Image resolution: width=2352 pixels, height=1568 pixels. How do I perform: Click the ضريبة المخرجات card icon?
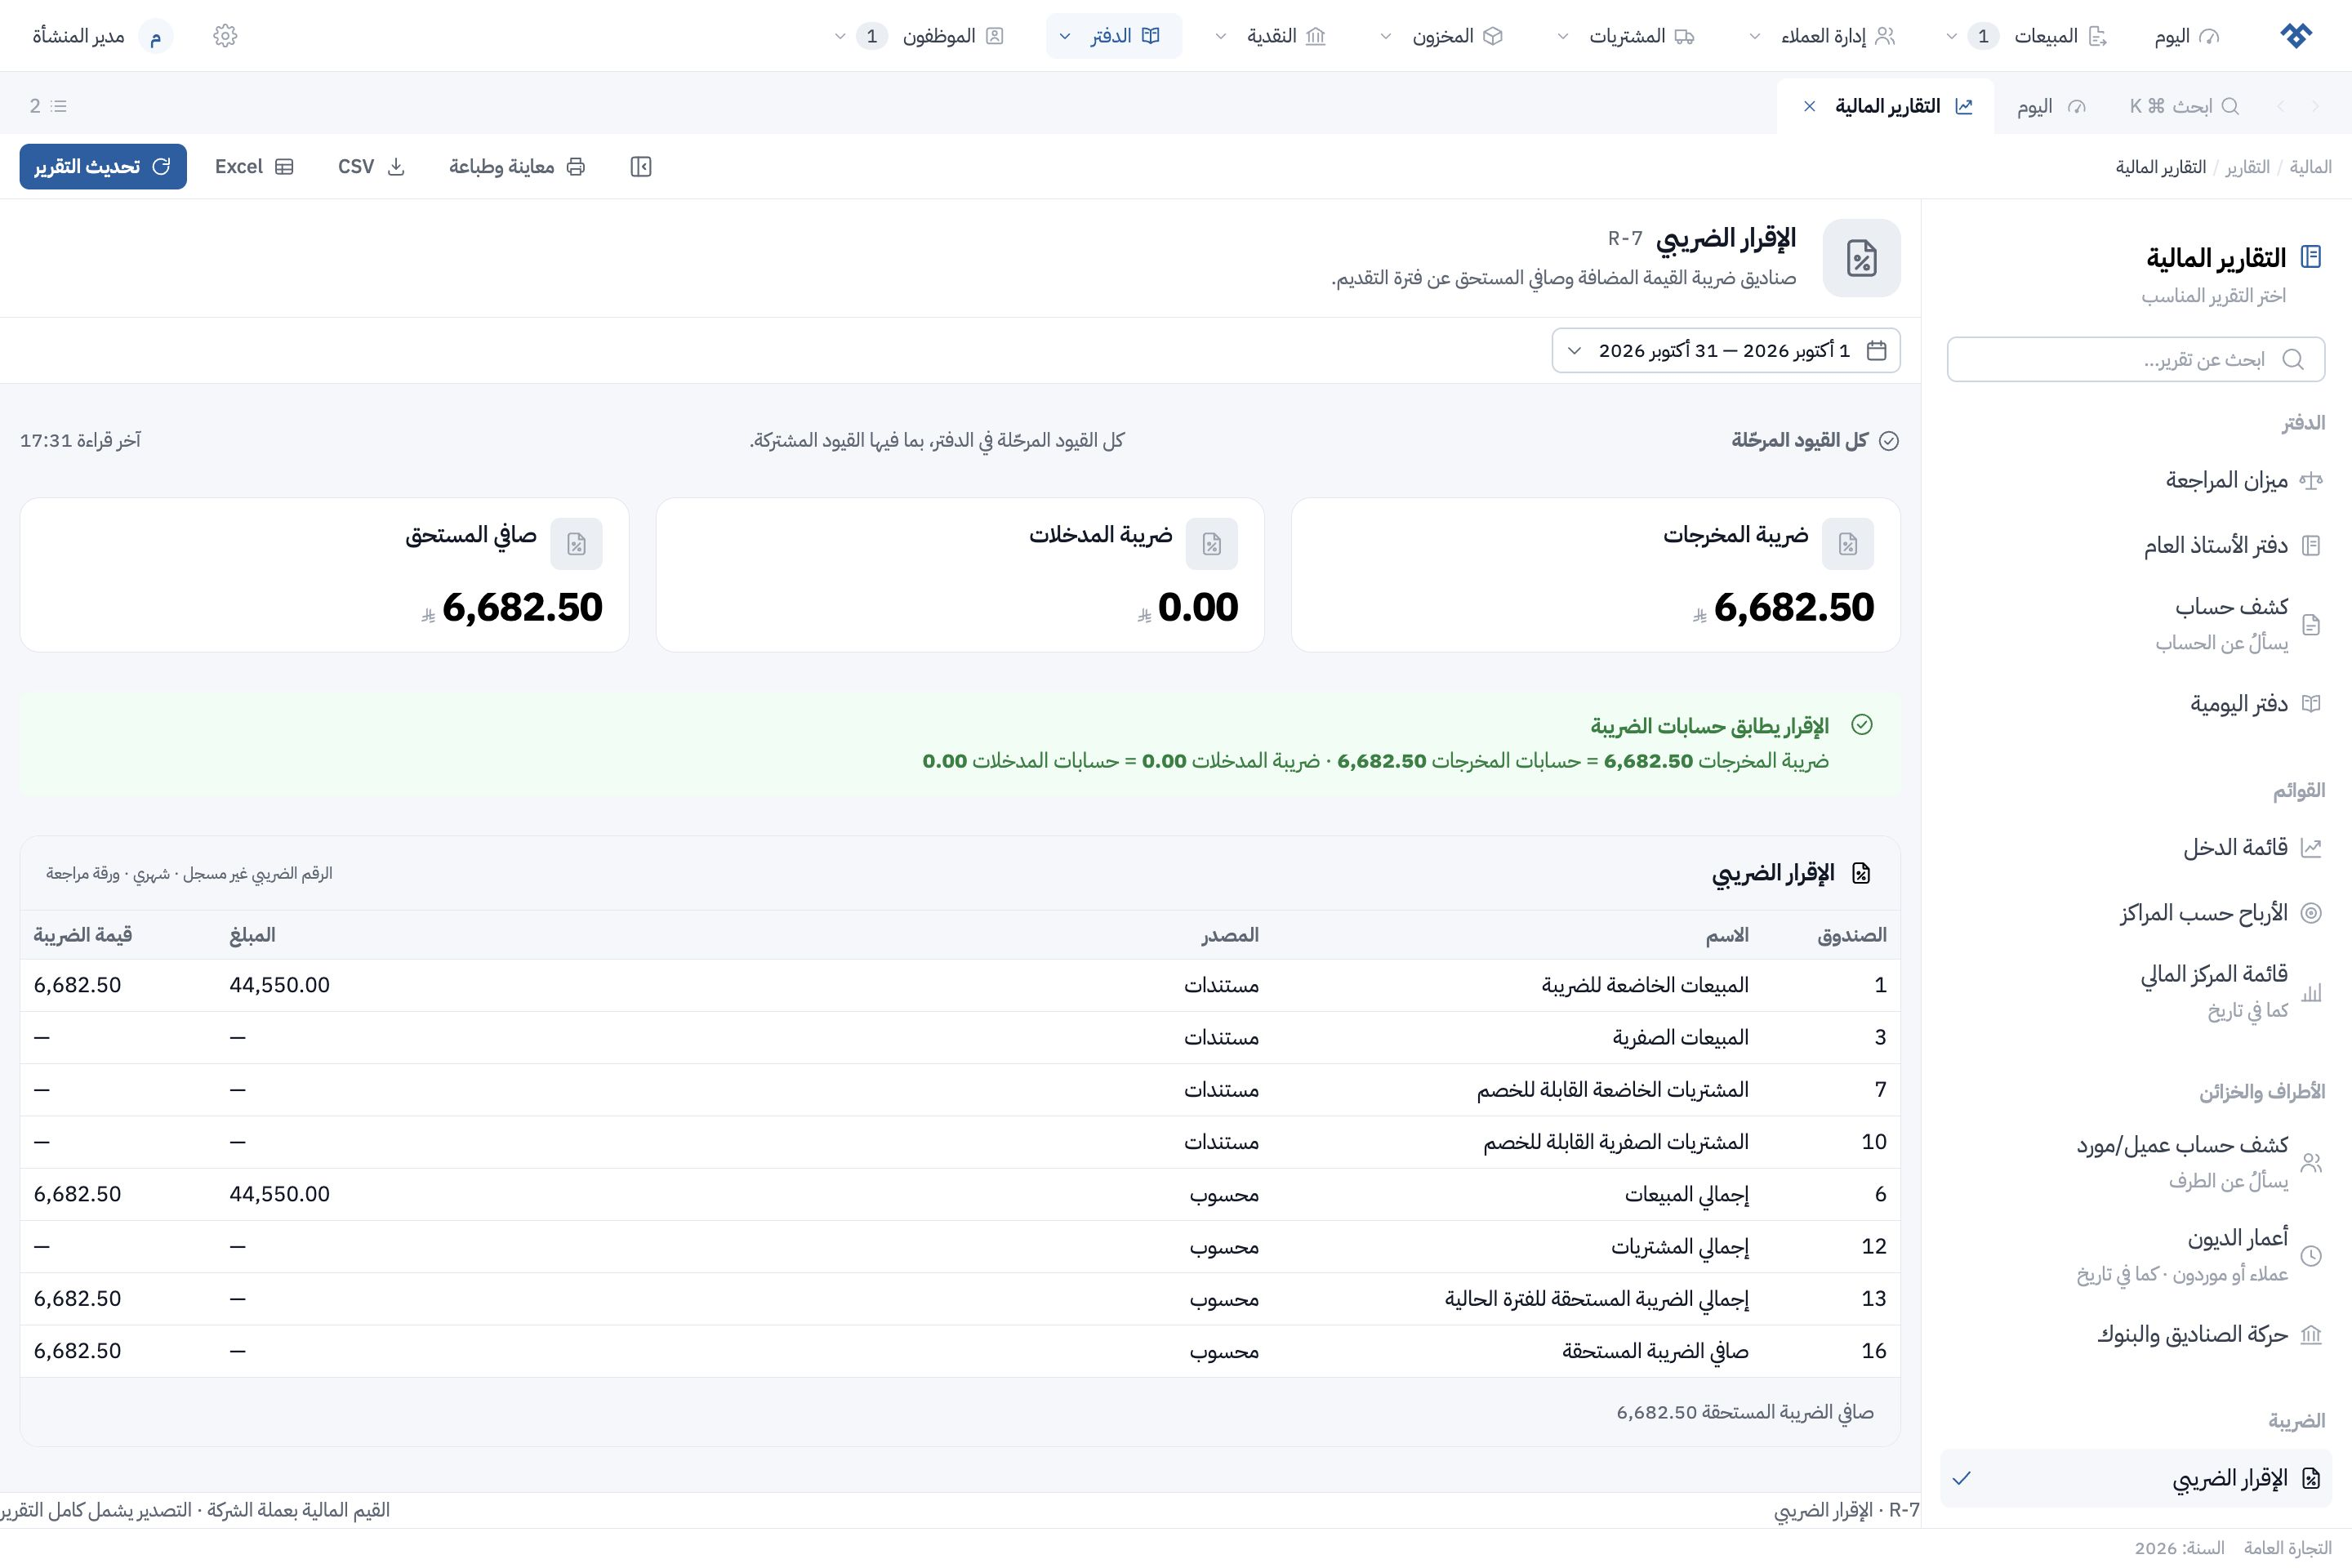coord(1847,544)
